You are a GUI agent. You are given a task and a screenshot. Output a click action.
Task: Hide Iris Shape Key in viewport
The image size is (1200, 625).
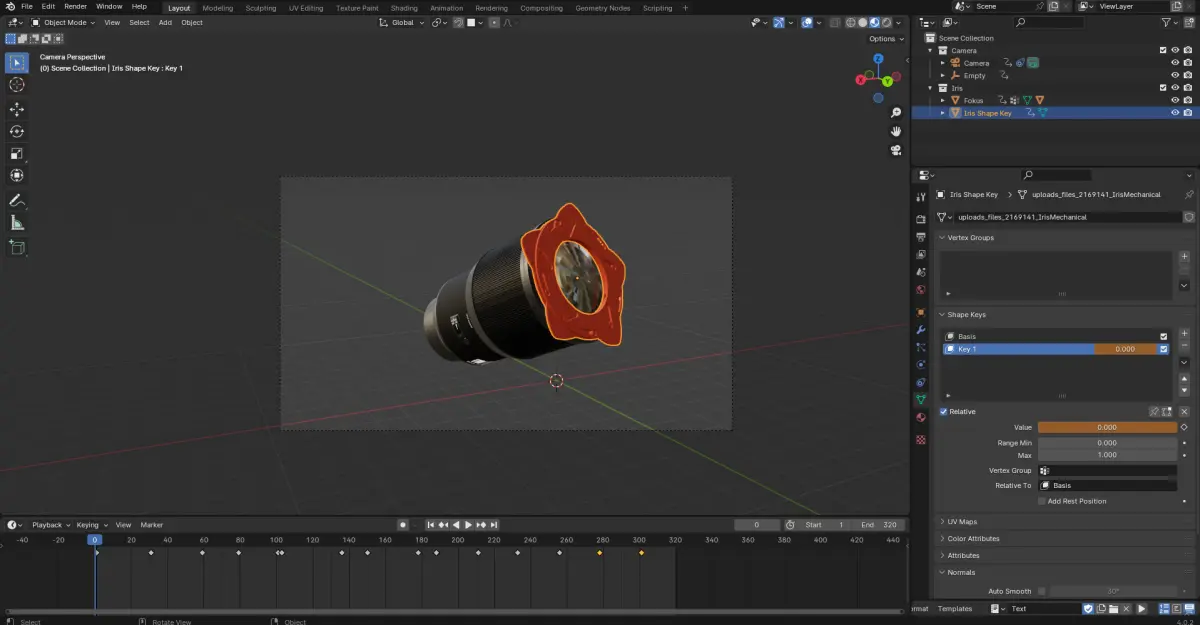[1175, 113]
